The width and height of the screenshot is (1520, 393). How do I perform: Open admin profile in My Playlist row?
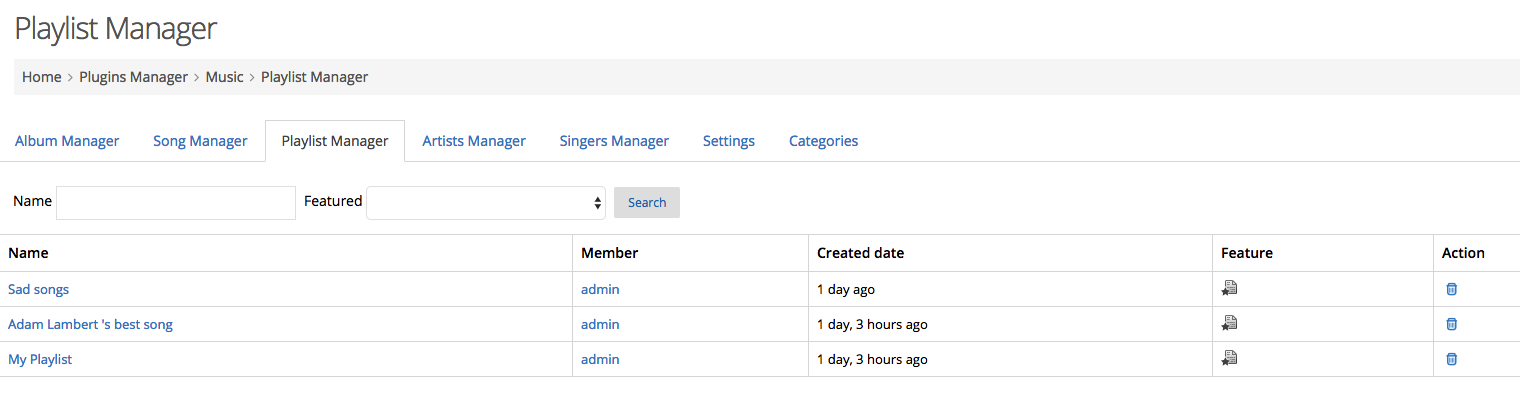[600, 359]
